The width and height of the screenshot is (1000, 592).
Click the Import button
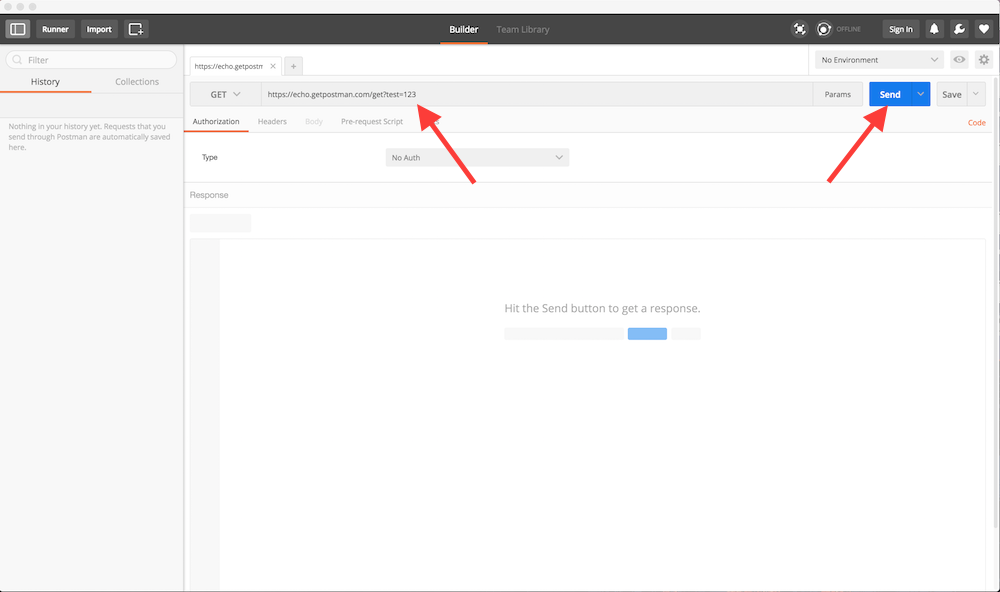pos(99,29)
